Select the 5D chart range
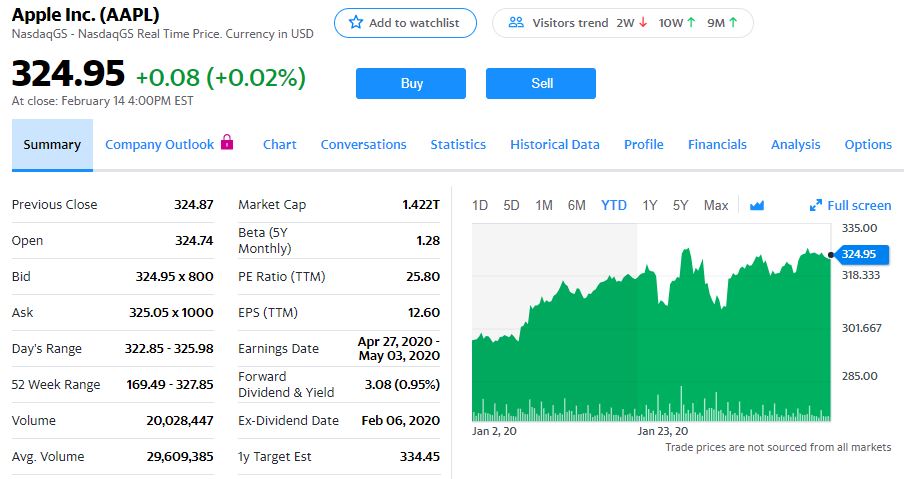 tap(511, 205)
